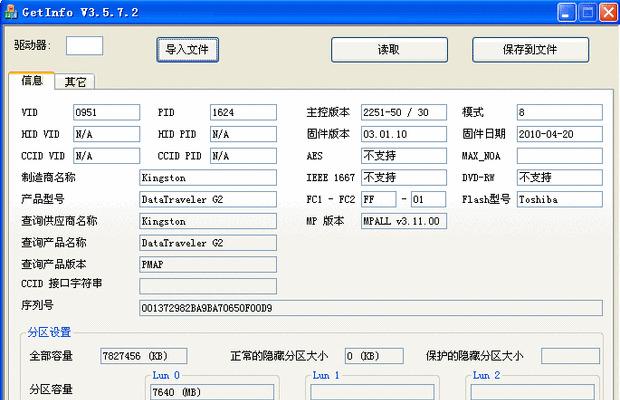The height and width of the screenshot is (400, 620).
Task: Click the CCID PID field
Action: click(x=244, y=156)
